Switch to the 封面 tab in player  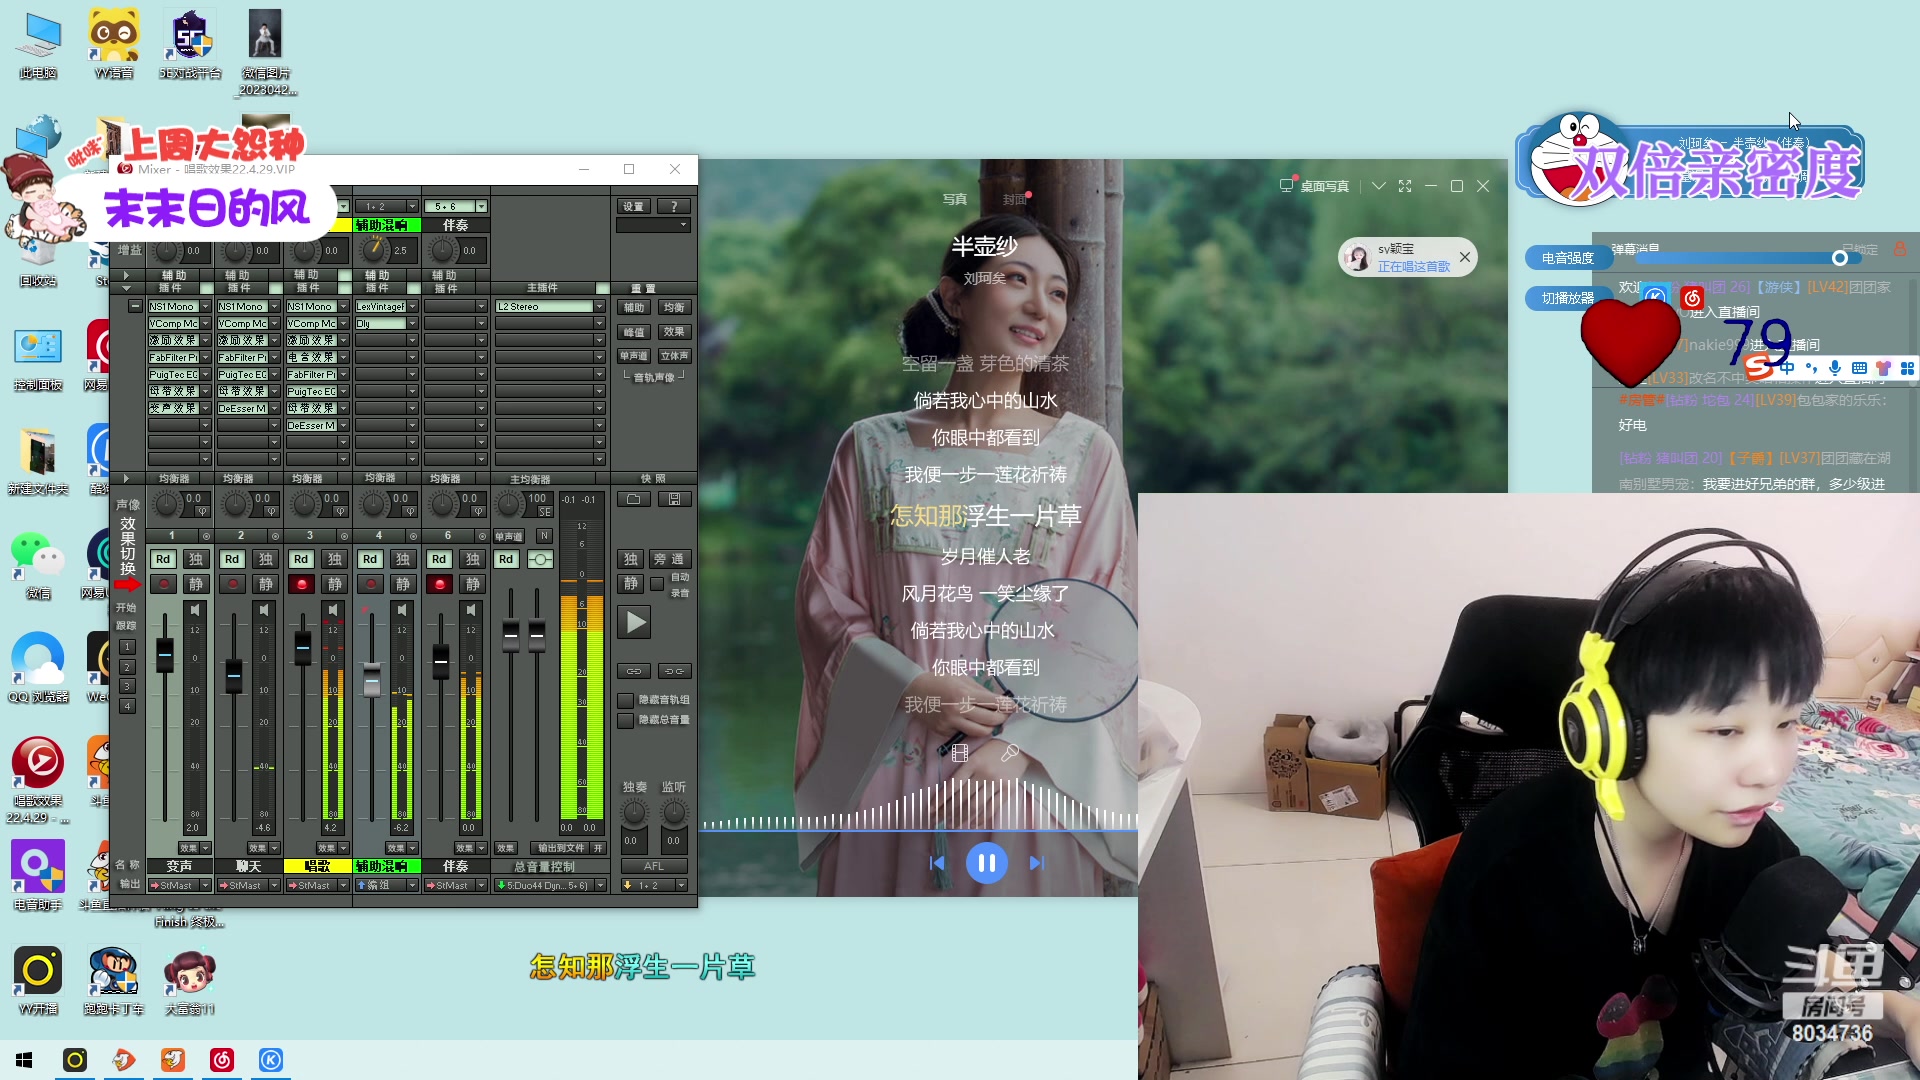[1015, 199]
